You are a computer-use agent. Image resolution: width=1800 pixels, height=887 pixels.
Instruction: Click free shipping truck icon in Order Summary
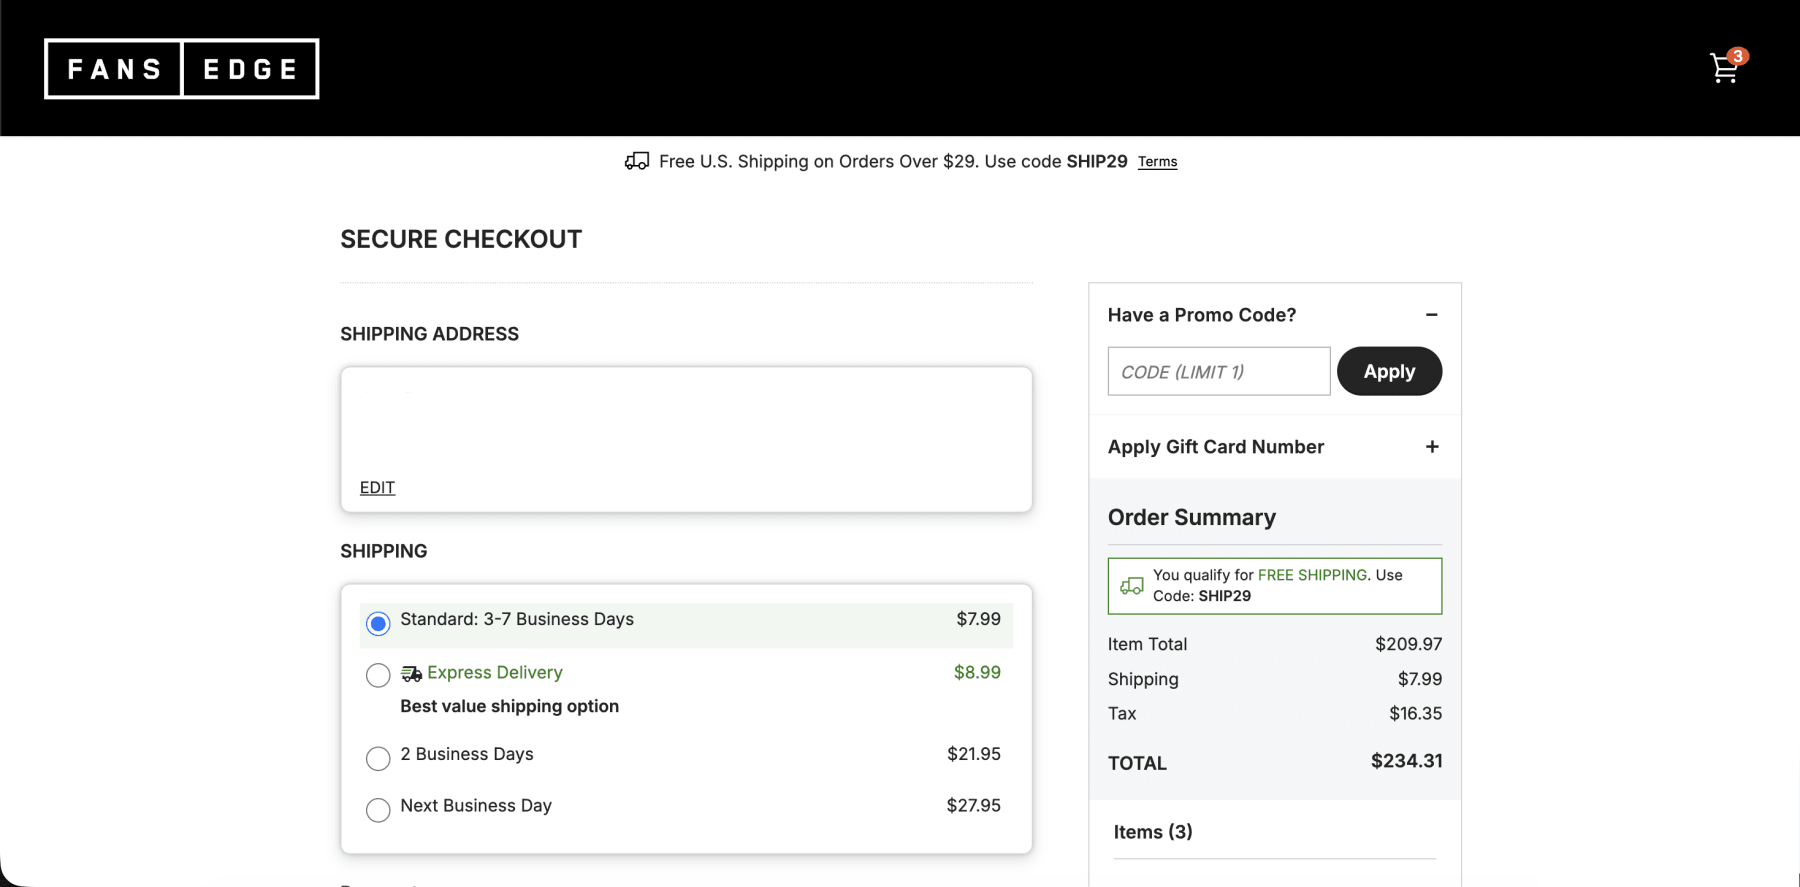[x=1132, y=586]
